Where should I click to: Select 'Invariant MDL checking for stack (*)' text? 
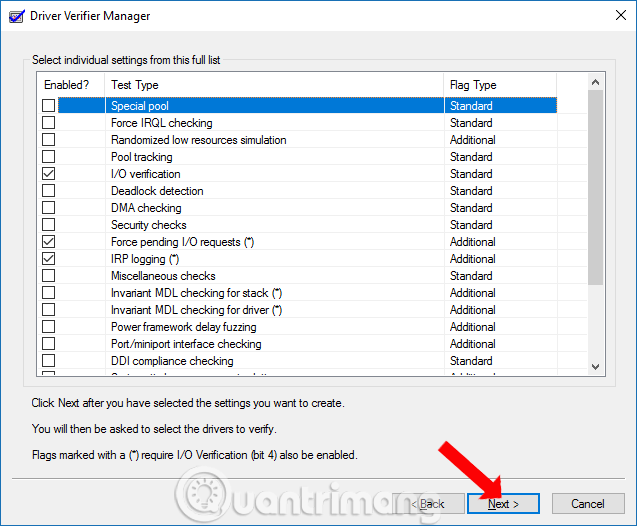coord(197,293)
